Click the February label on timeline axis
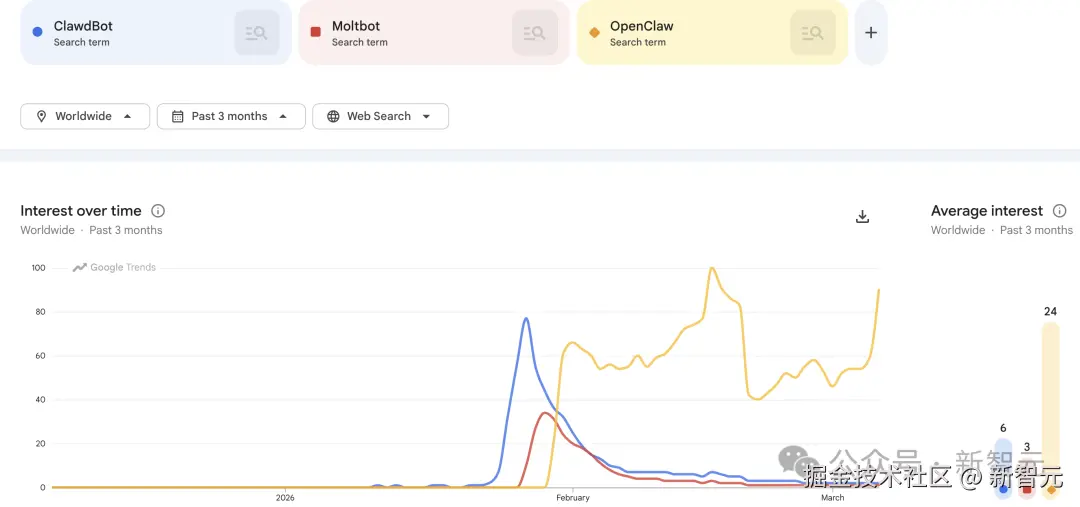 pyautogui.click(x=573, y=497)
